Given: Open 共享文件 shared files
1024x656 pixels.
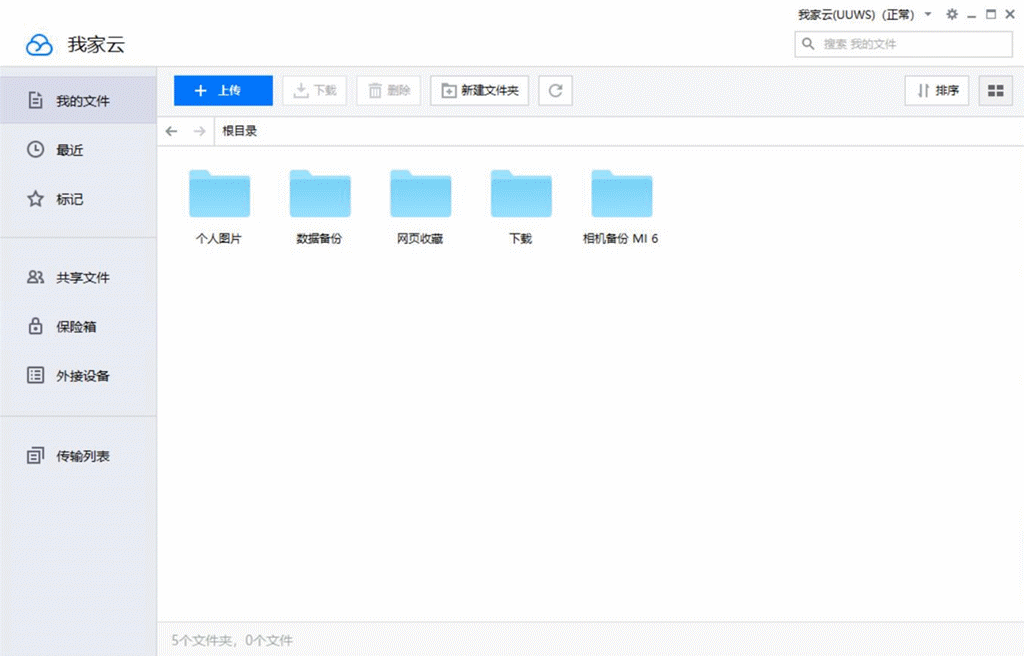Looking at the screenshot, I should coord(78,277).
